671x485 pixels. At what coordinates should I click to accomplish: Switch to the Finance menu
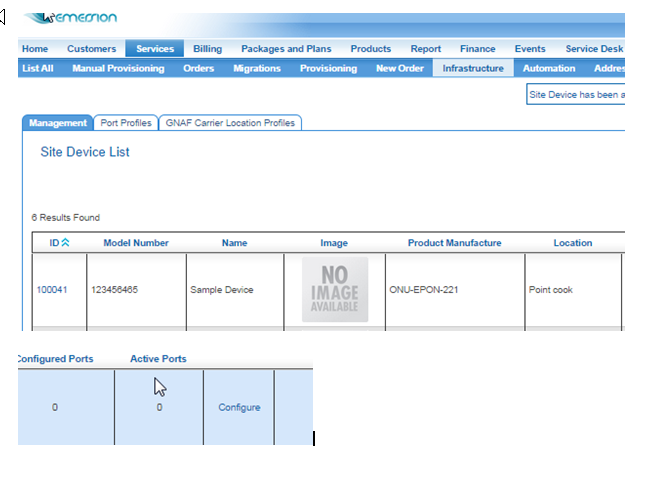click(477, 49)
